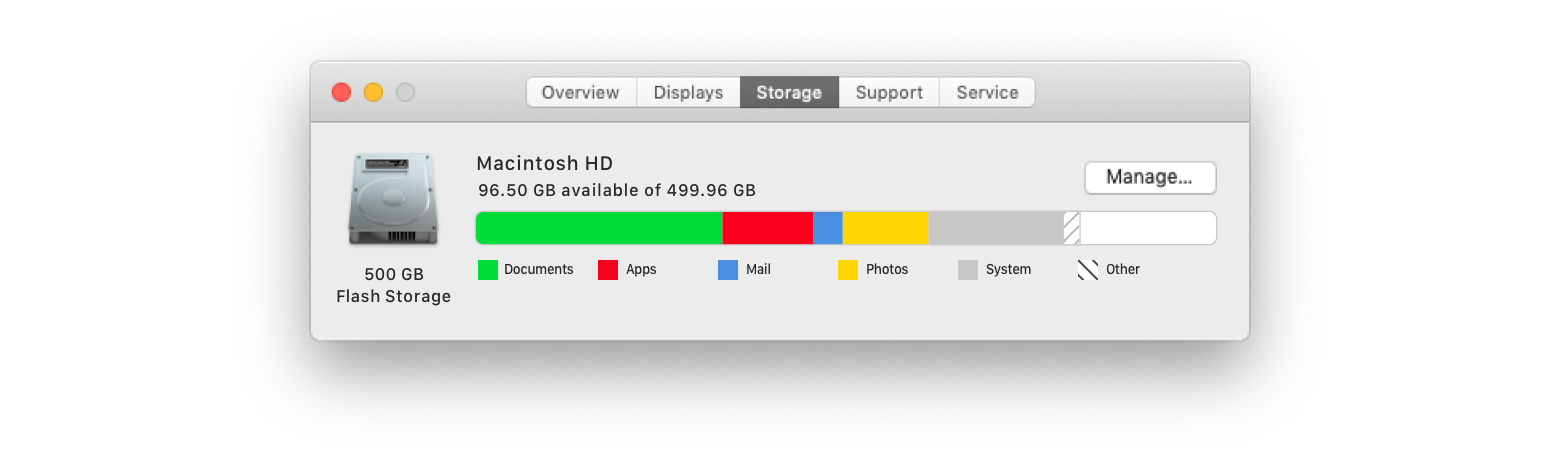The width and height of the screenshot is (1560, 460).
Task: Click the blue Mail segment in storage bar
Action: 828,228
